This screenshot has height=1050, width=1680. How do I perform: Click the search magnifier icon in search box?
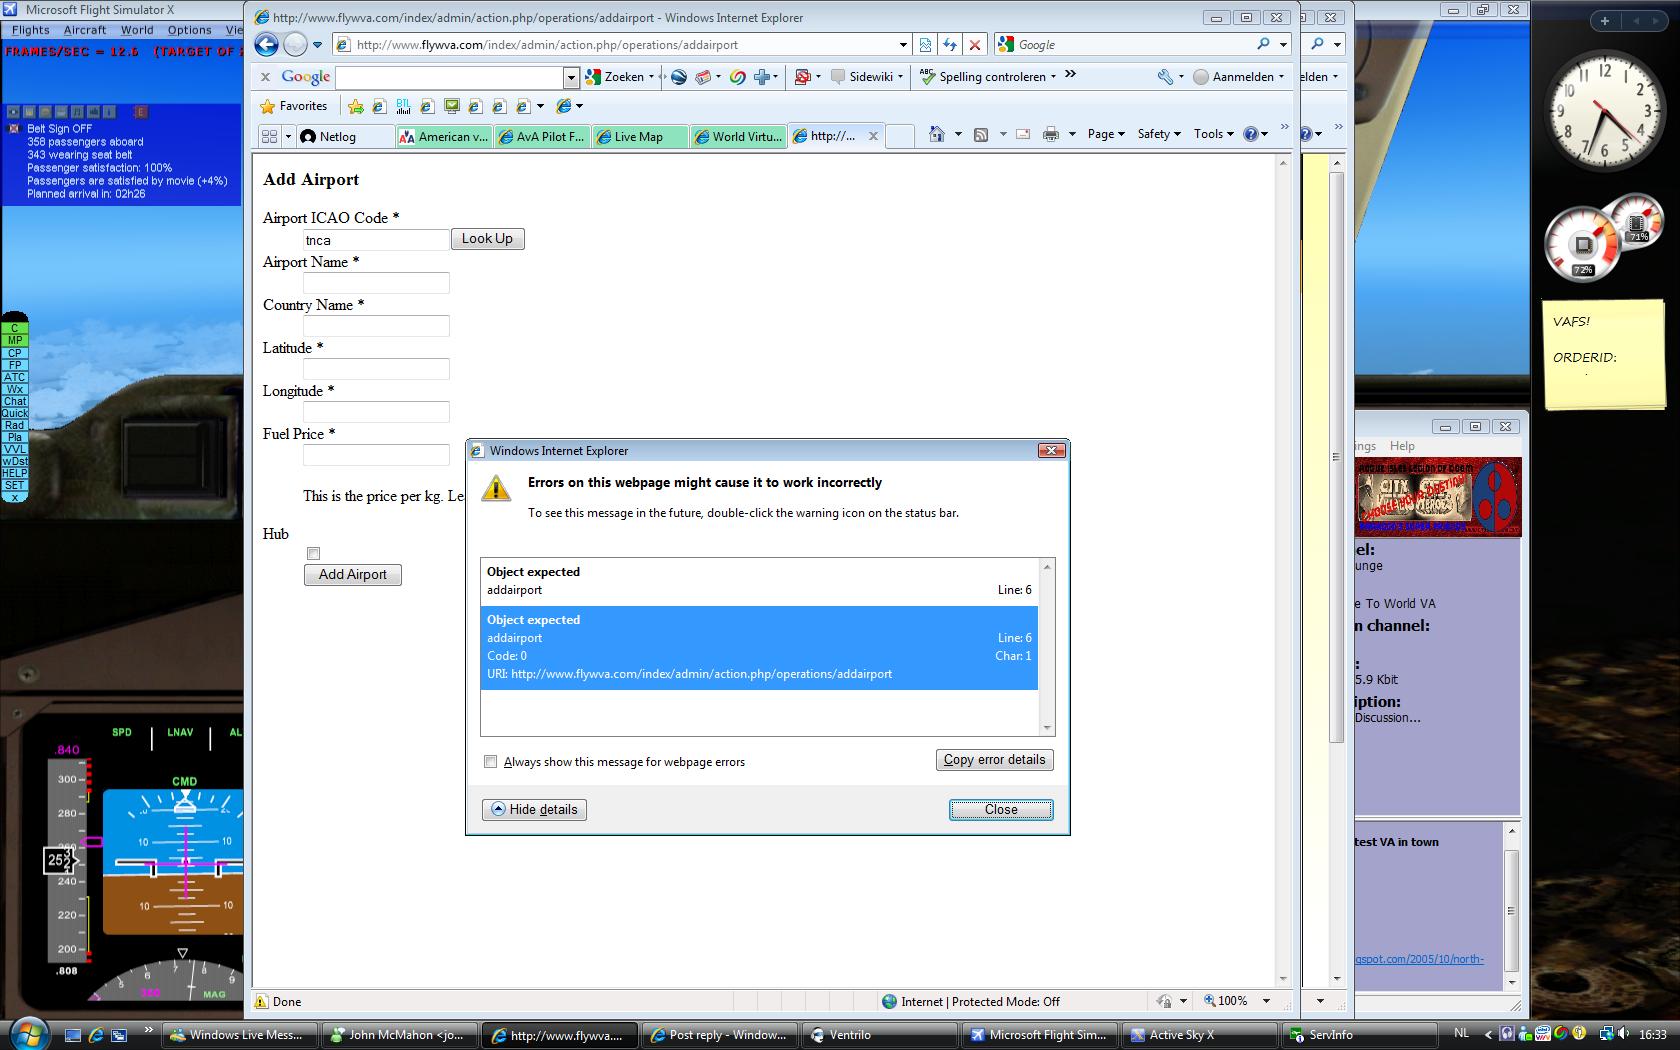(x=1263, y=44)
